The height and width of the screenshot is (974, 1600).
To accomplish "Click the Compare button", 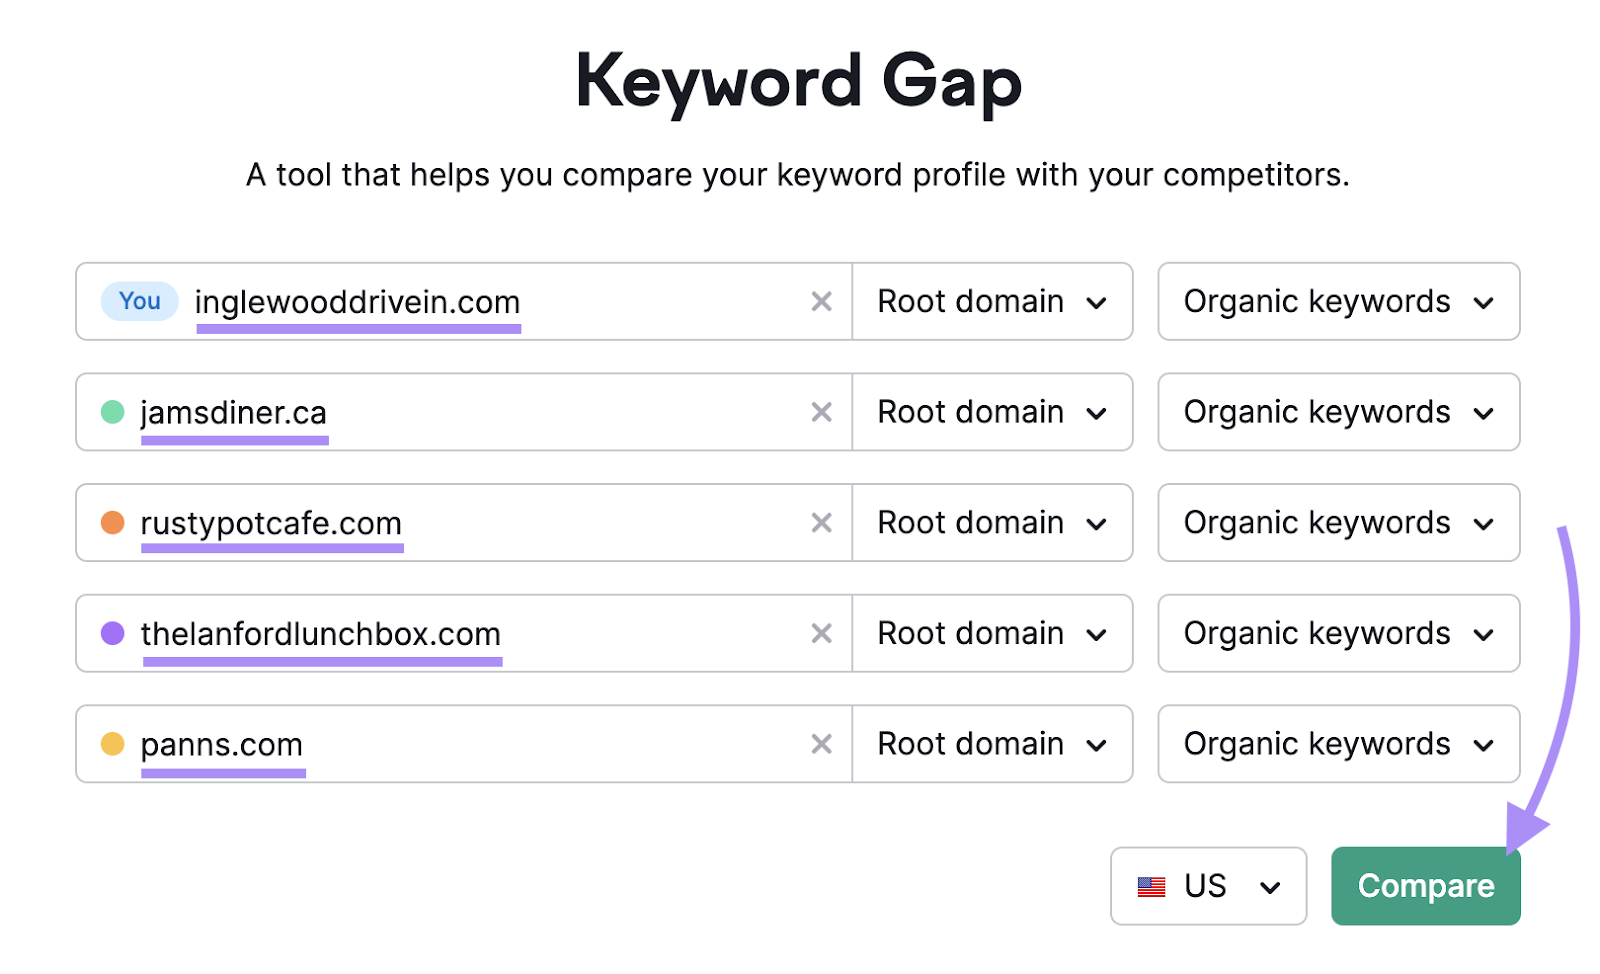I will point(1425,886).
